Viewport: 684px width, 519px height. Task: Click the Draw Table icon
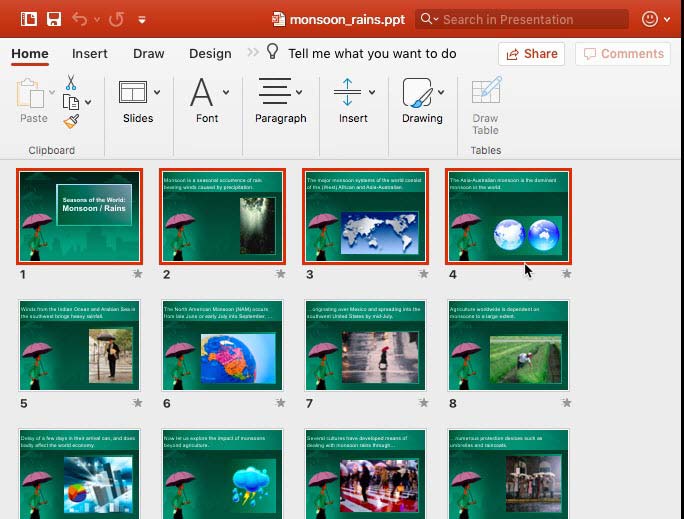tap(486, 90)
